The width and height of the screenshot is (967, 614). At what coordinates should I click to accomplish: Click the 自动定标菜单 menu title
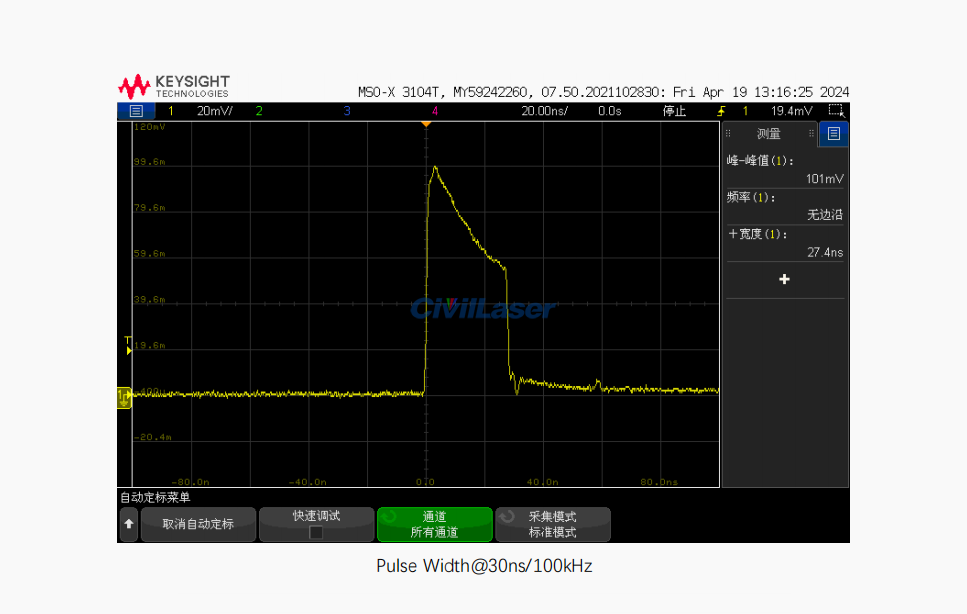pos(155,497)
